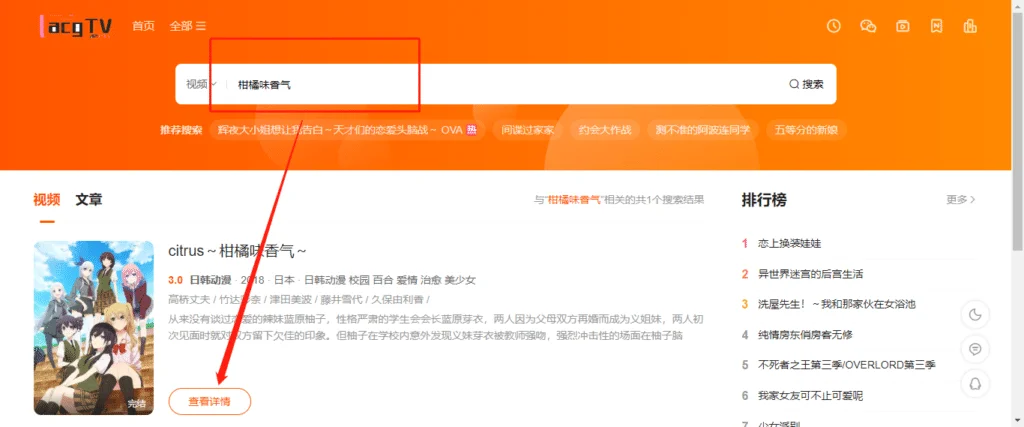Click the customer service headset button
This screenshot has width=1024, height=427.
975,384
